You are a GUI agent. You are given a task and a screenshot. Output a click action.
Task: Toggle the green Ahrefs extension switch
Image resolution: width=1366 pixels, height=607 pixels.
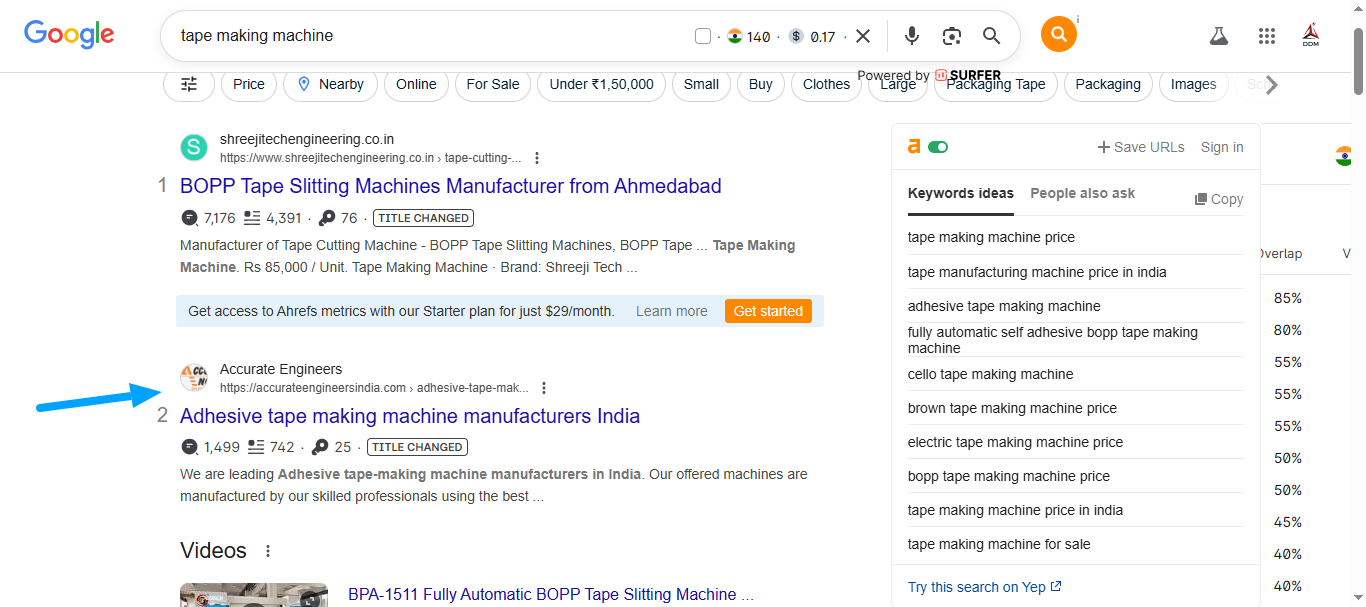click(x=937, y=147)
